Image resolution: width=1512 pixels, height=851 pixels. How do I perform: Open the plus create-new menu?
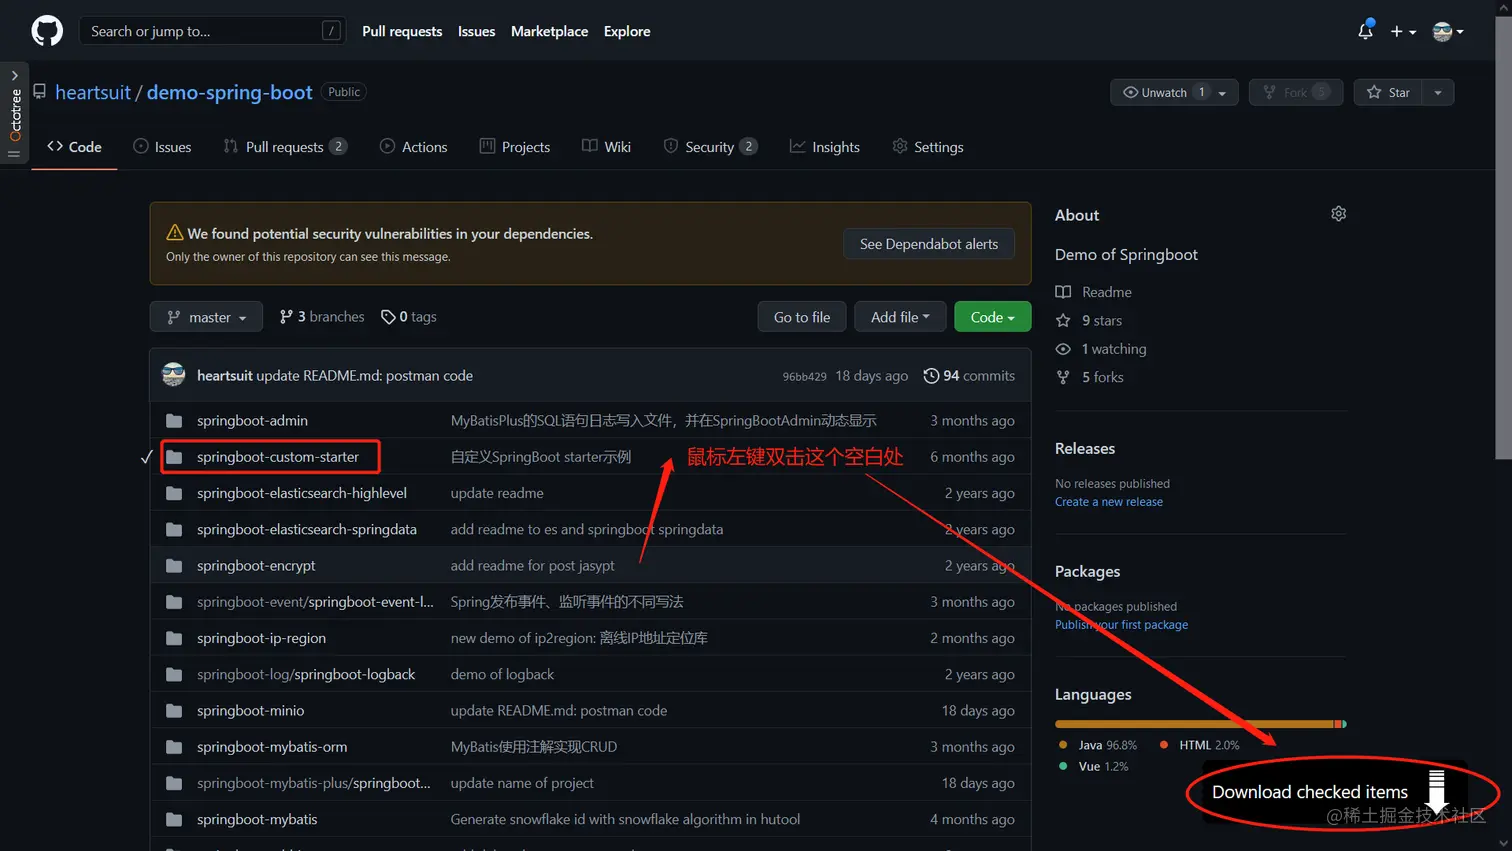1403,31
